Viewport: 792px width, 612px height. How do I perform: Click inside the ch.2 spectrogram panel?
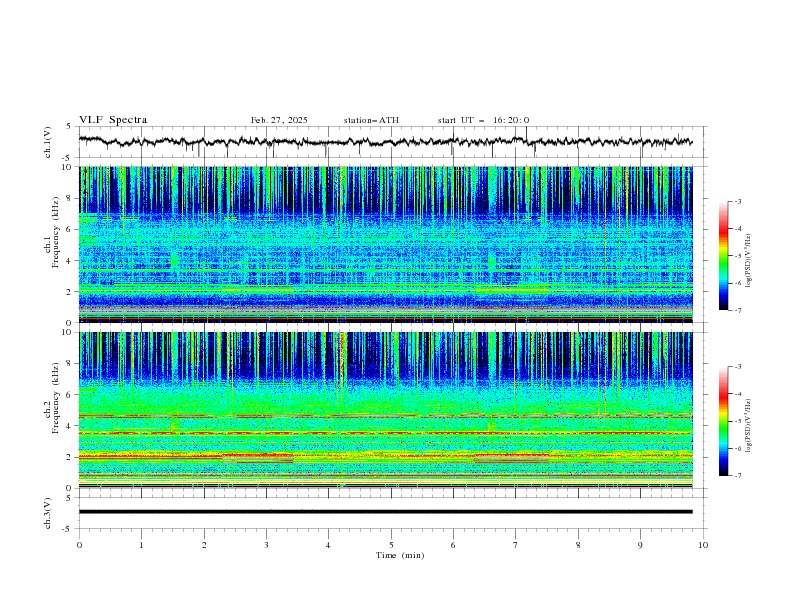[x=385, y=410]
